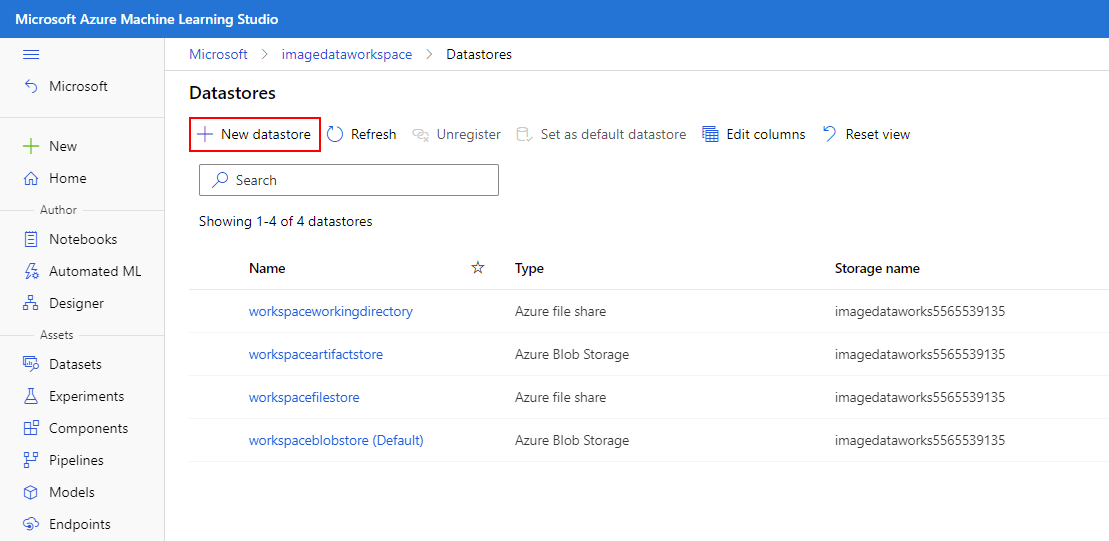The height and width of the screenshot is (541, 1109).
Task: Click the imagedataworkspace breadcrumb link
Action: click(x=347, y=54)
